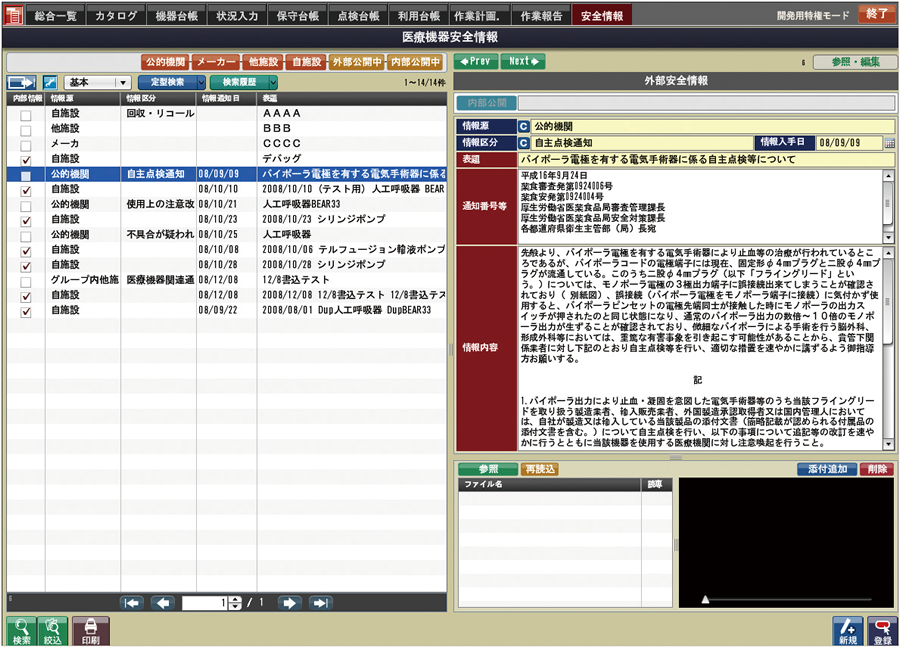This screenshot has width=900, height=651.
Task: Open the 基本 search mode dropdown
Action: point(108,83)
